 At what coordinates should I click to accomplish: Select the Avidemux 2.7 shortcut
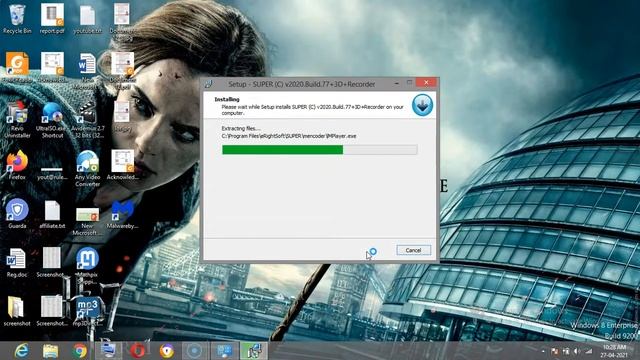tap(87, 120)
